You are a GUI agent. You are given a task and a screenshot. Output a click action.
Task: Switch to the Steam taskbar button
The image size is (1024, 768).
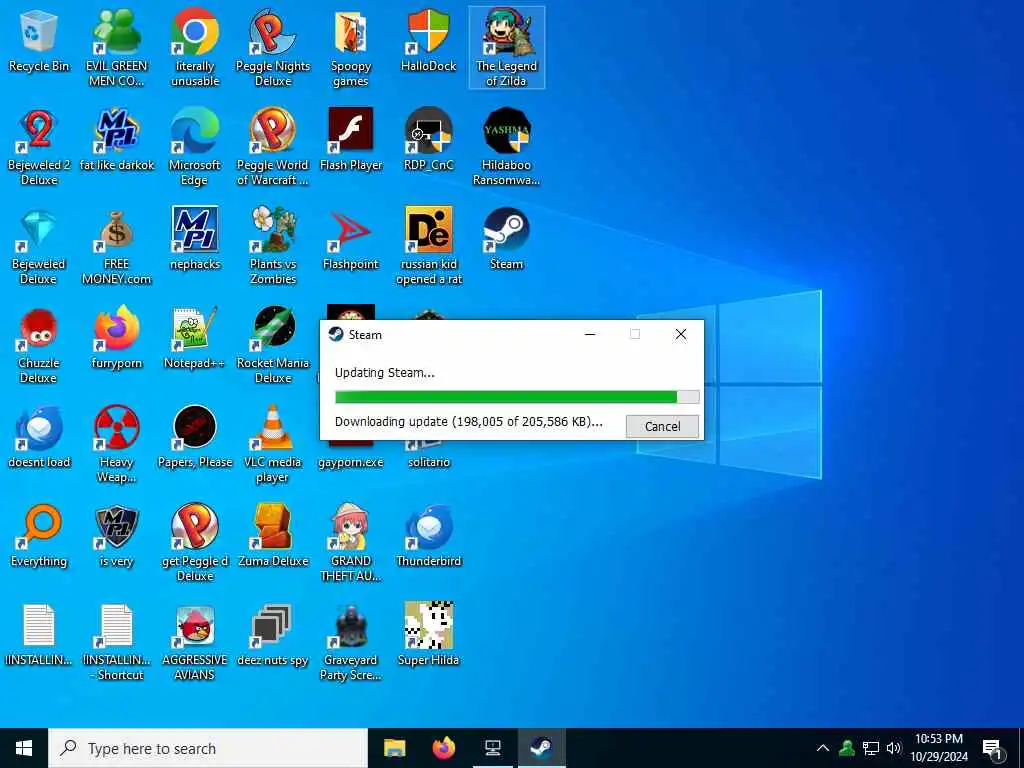pyautogui.click(x=541, y=748)
